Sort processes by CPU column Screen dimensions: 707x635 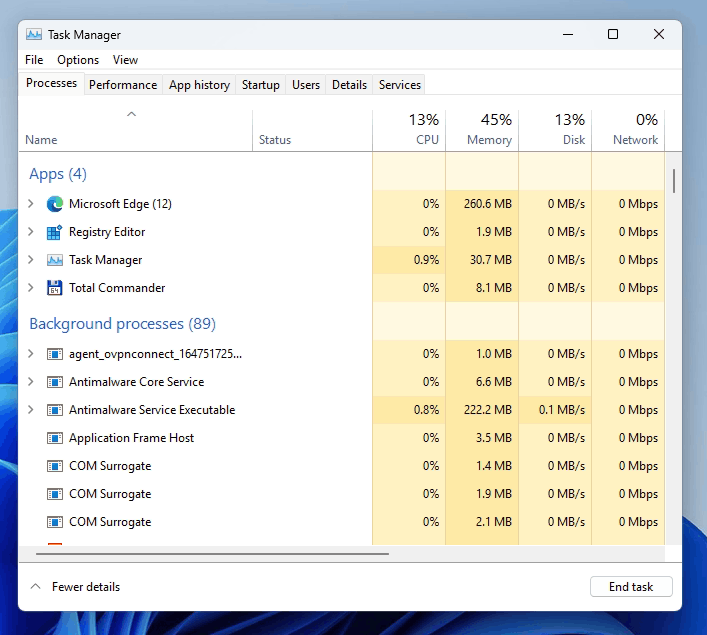[409, 131]
